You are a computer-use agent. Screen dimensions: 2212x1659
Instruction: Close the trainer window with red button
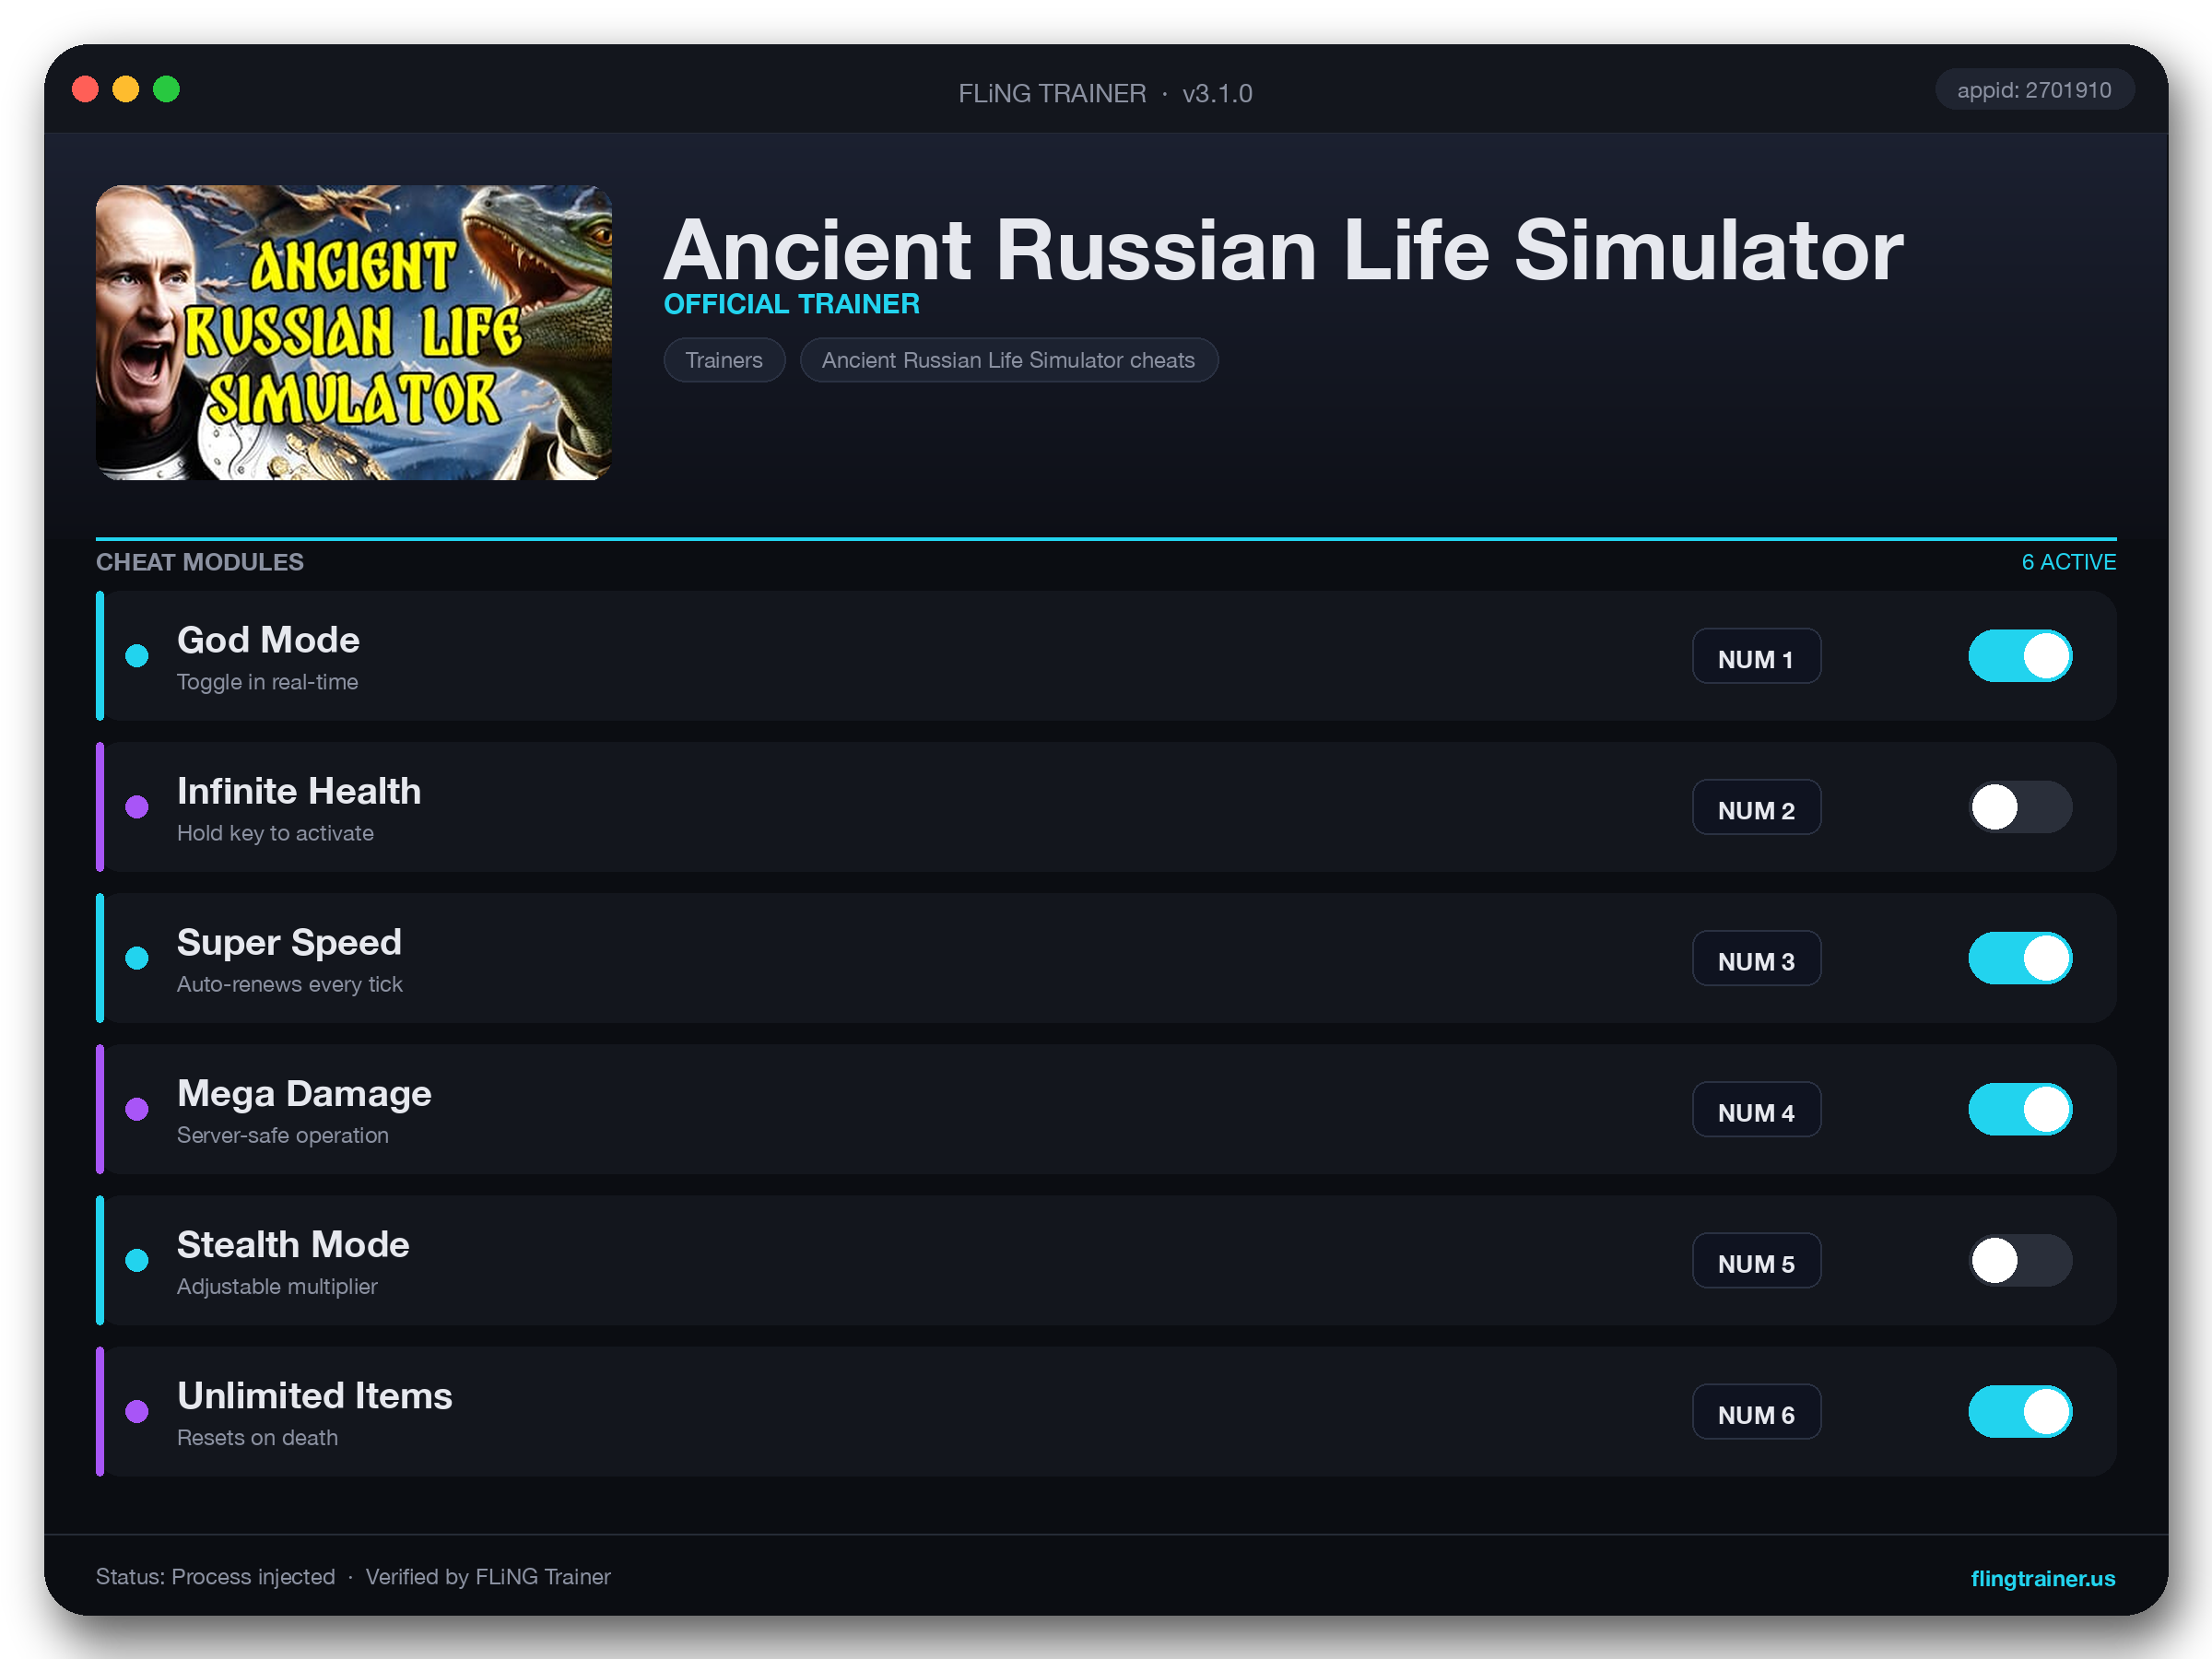(x=86, y=89)
